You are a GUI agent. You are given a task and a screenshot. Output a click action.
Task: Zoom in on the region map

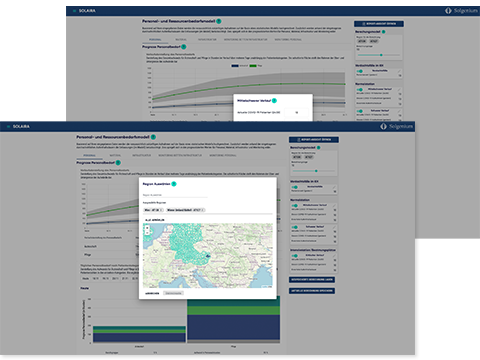[147, 228]
